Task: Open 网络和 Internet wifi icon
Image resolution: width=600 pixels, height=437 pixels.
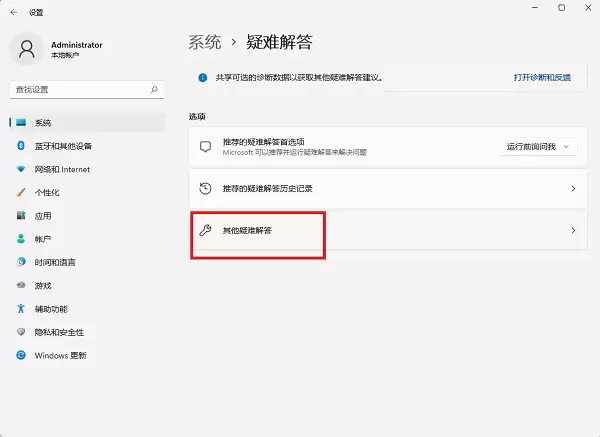Action: pos(21,169)
